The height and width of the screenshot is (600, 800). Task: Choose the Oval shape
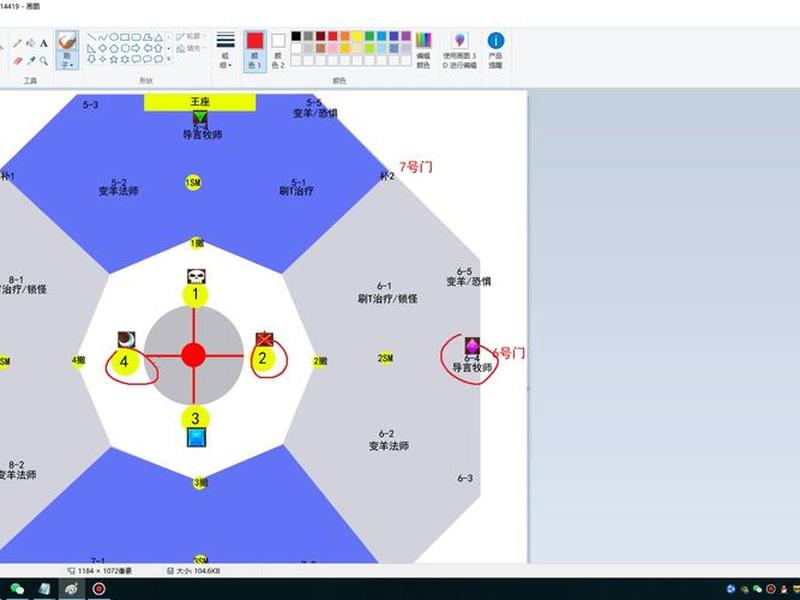coord(114,37)
